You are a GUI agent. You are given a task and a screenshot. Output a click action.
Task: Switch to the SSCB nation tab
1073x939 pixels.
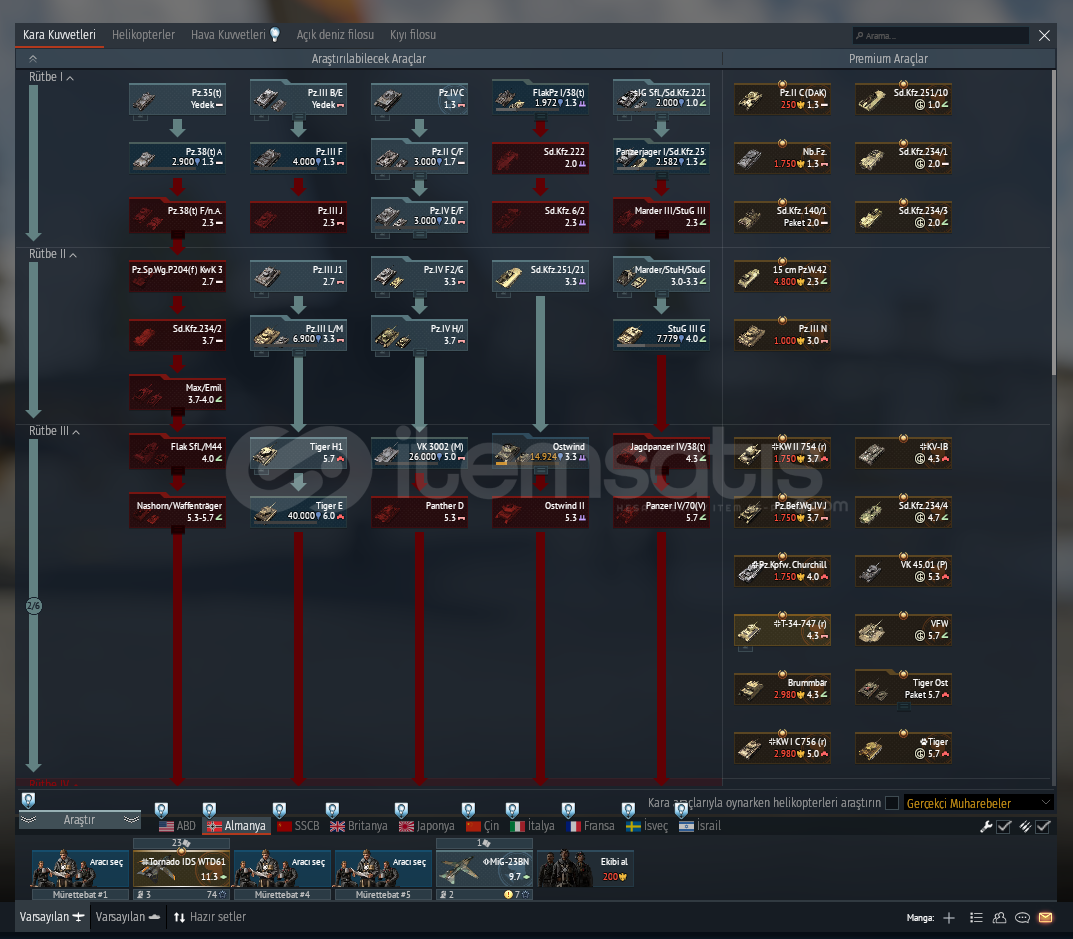(298, 826)
